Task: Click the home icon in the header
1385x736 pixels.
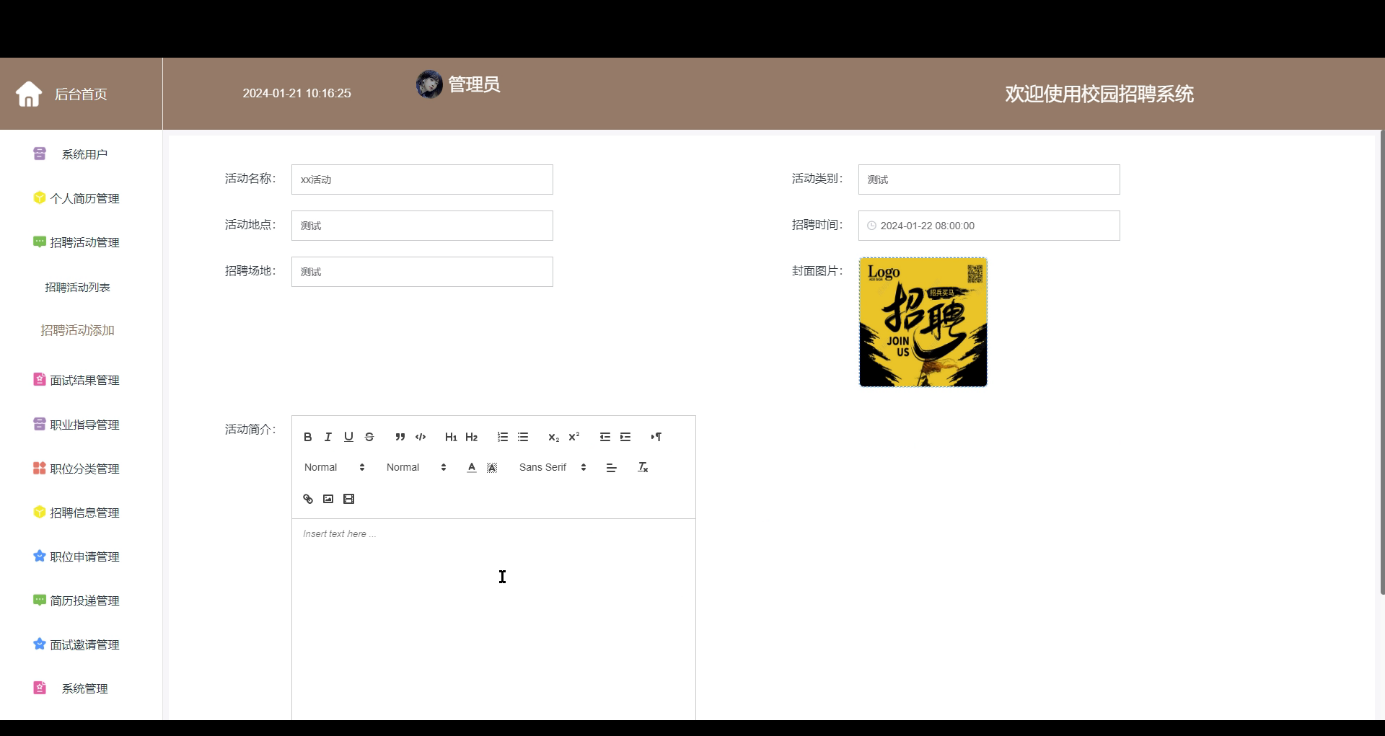Action: pyautogui.click(x=29, y=94)
